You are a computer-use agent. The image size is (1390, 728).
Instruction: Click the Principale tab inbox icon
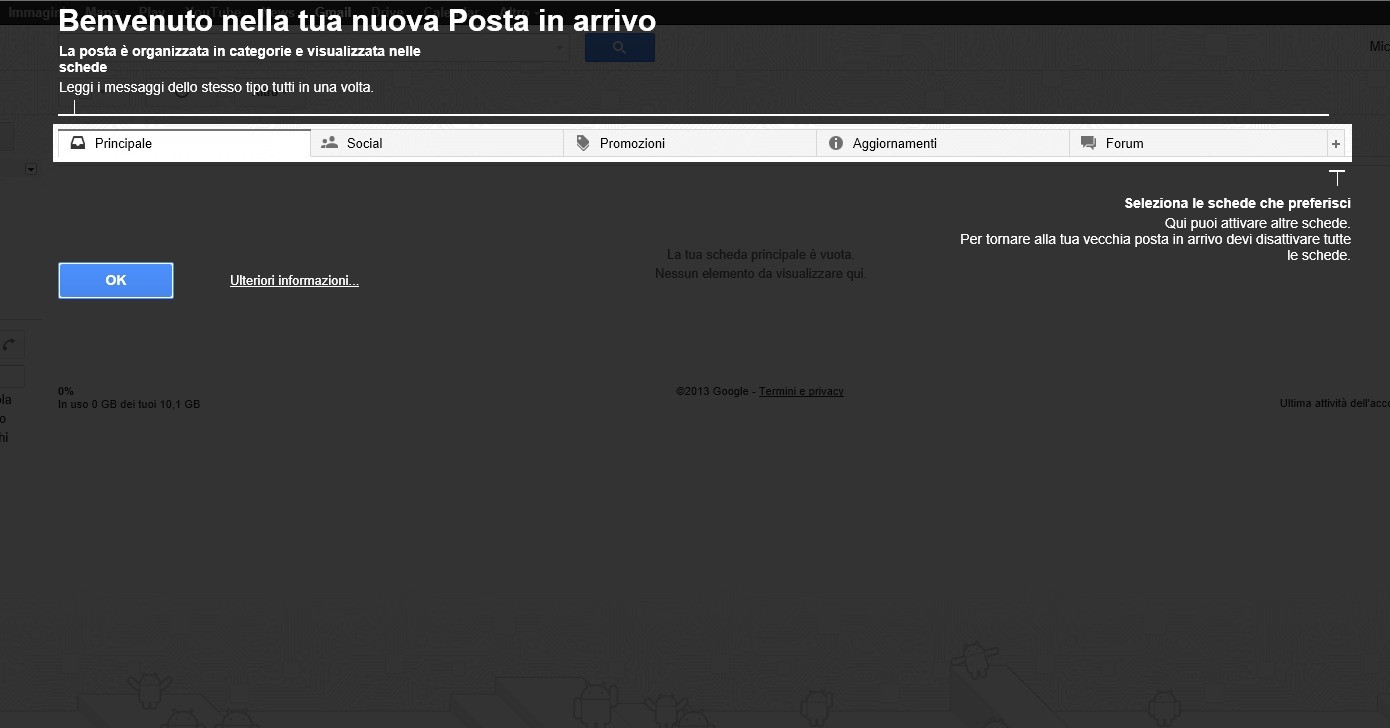[x=78, y=143]
